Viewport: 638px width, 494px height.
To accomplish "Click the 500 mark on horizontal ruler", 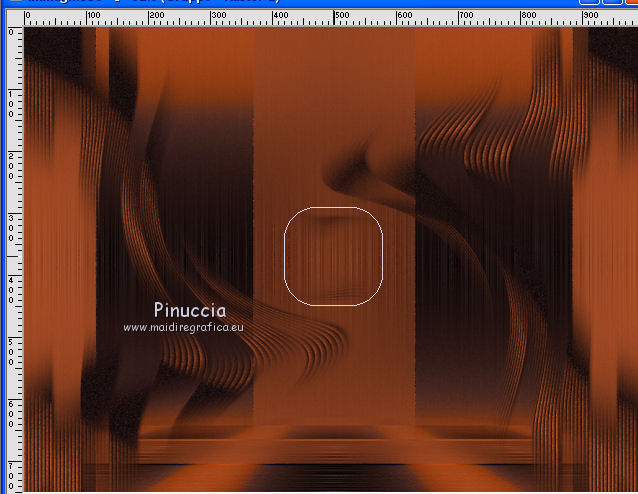I will coord(342,15).
